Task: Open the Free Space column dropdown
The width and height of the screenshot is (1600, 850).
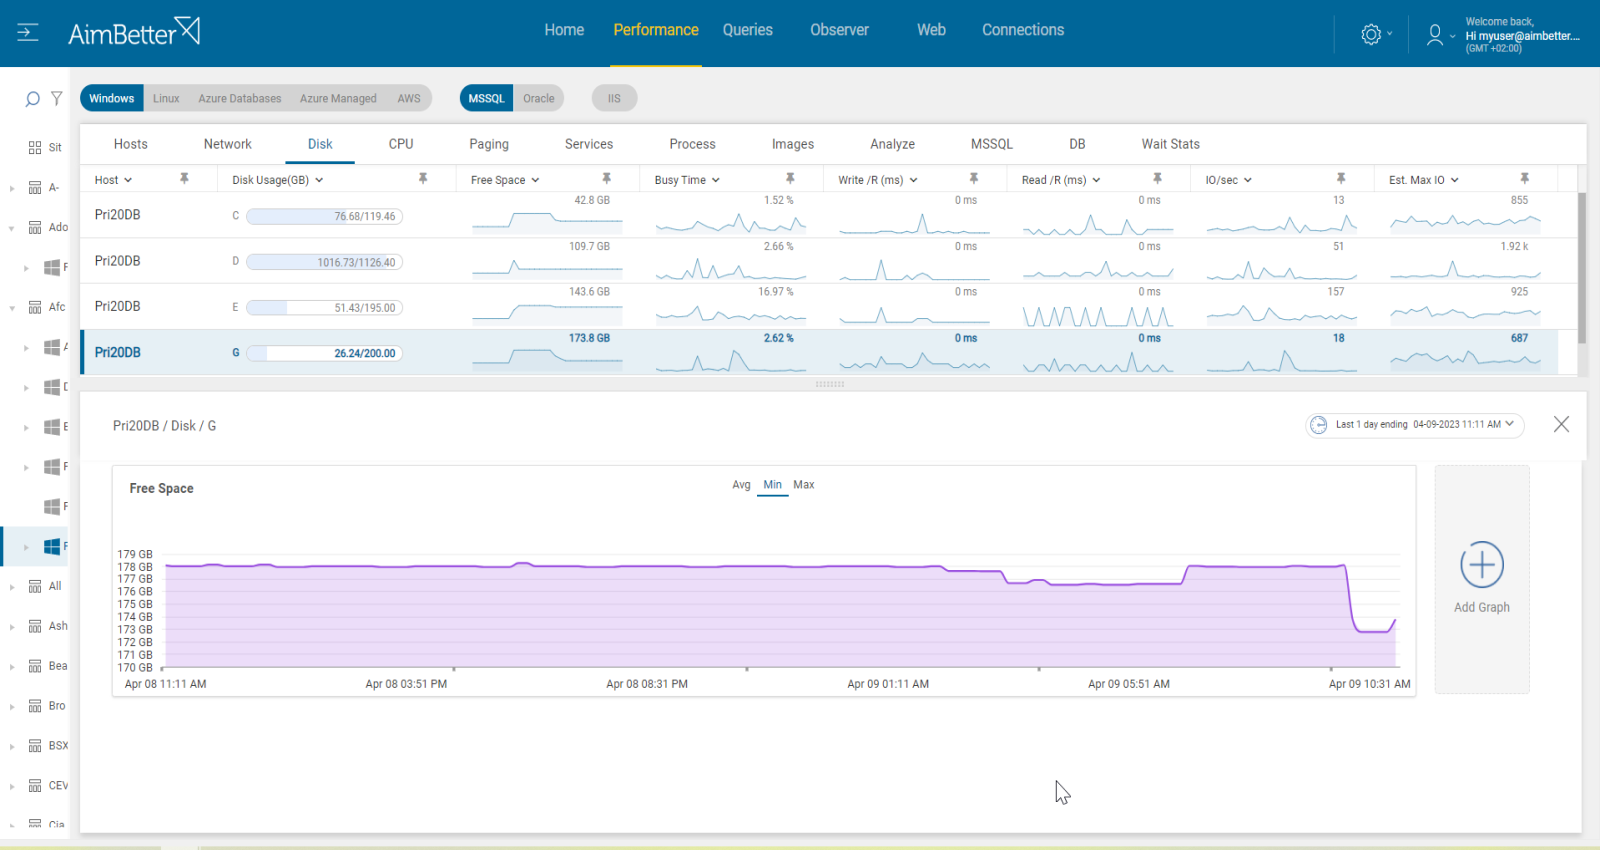Action: (x=535, y=181)
